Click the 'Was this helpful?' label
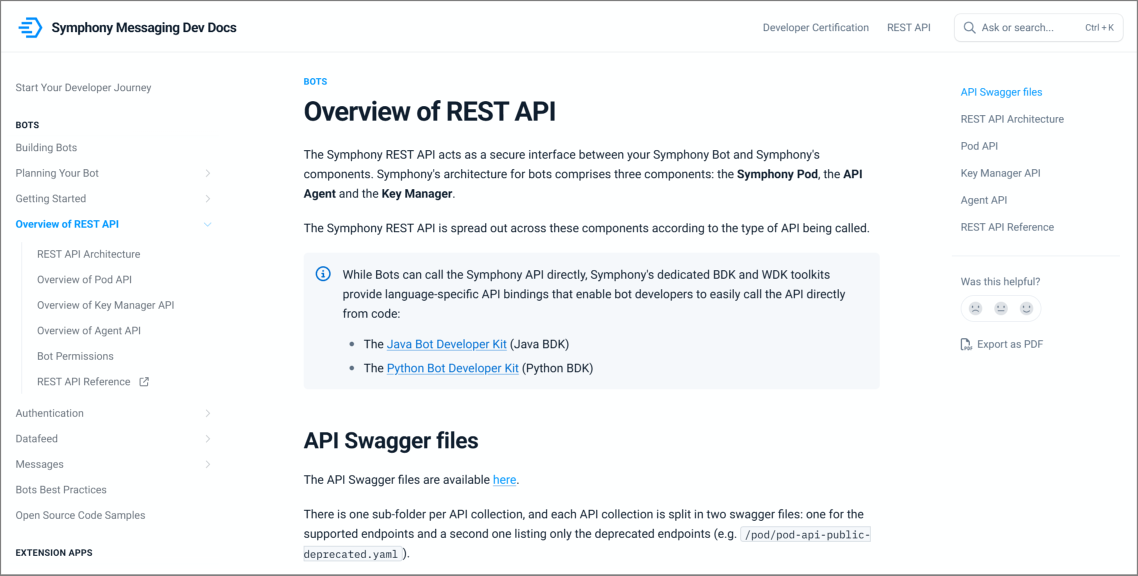This screenshot has height=576, width=1138. (x=1000, y=281)
